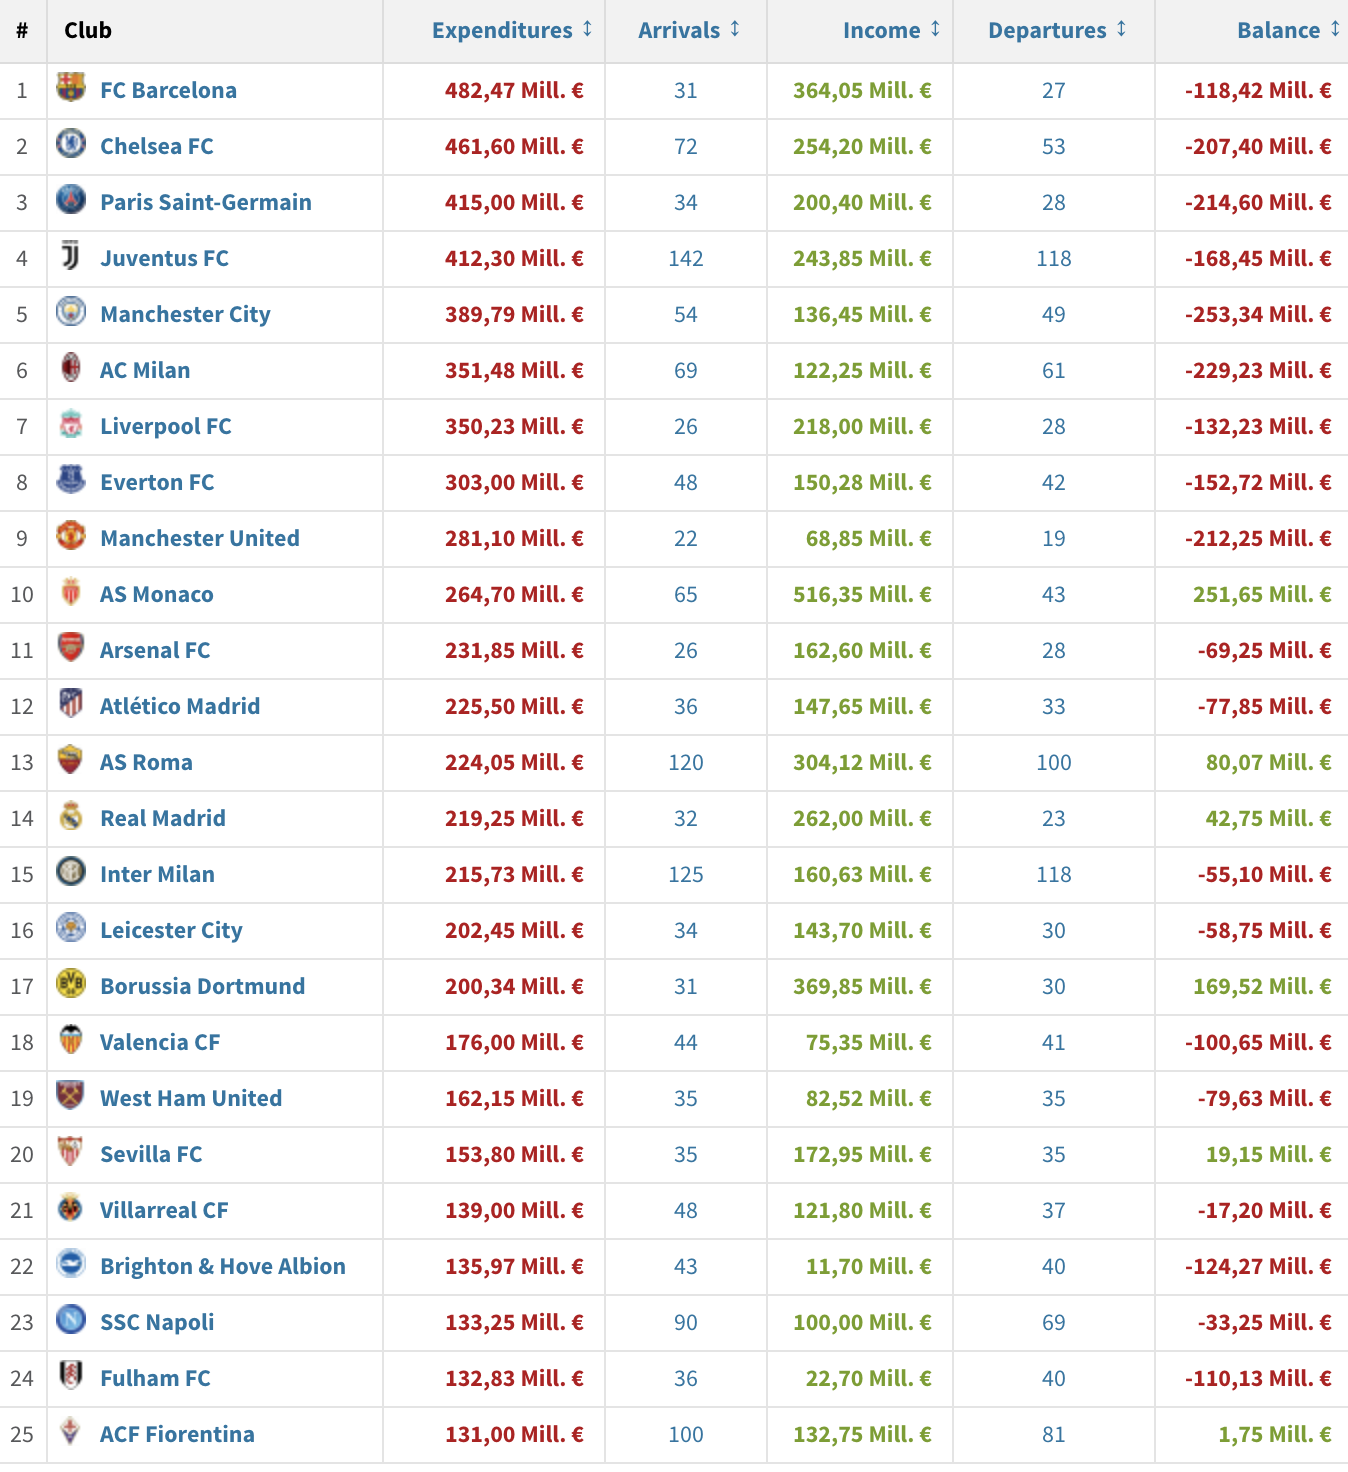Click the Juventus FC logo icon
This screenshot has width=1348, height=1472.
(x=70, y=256)
